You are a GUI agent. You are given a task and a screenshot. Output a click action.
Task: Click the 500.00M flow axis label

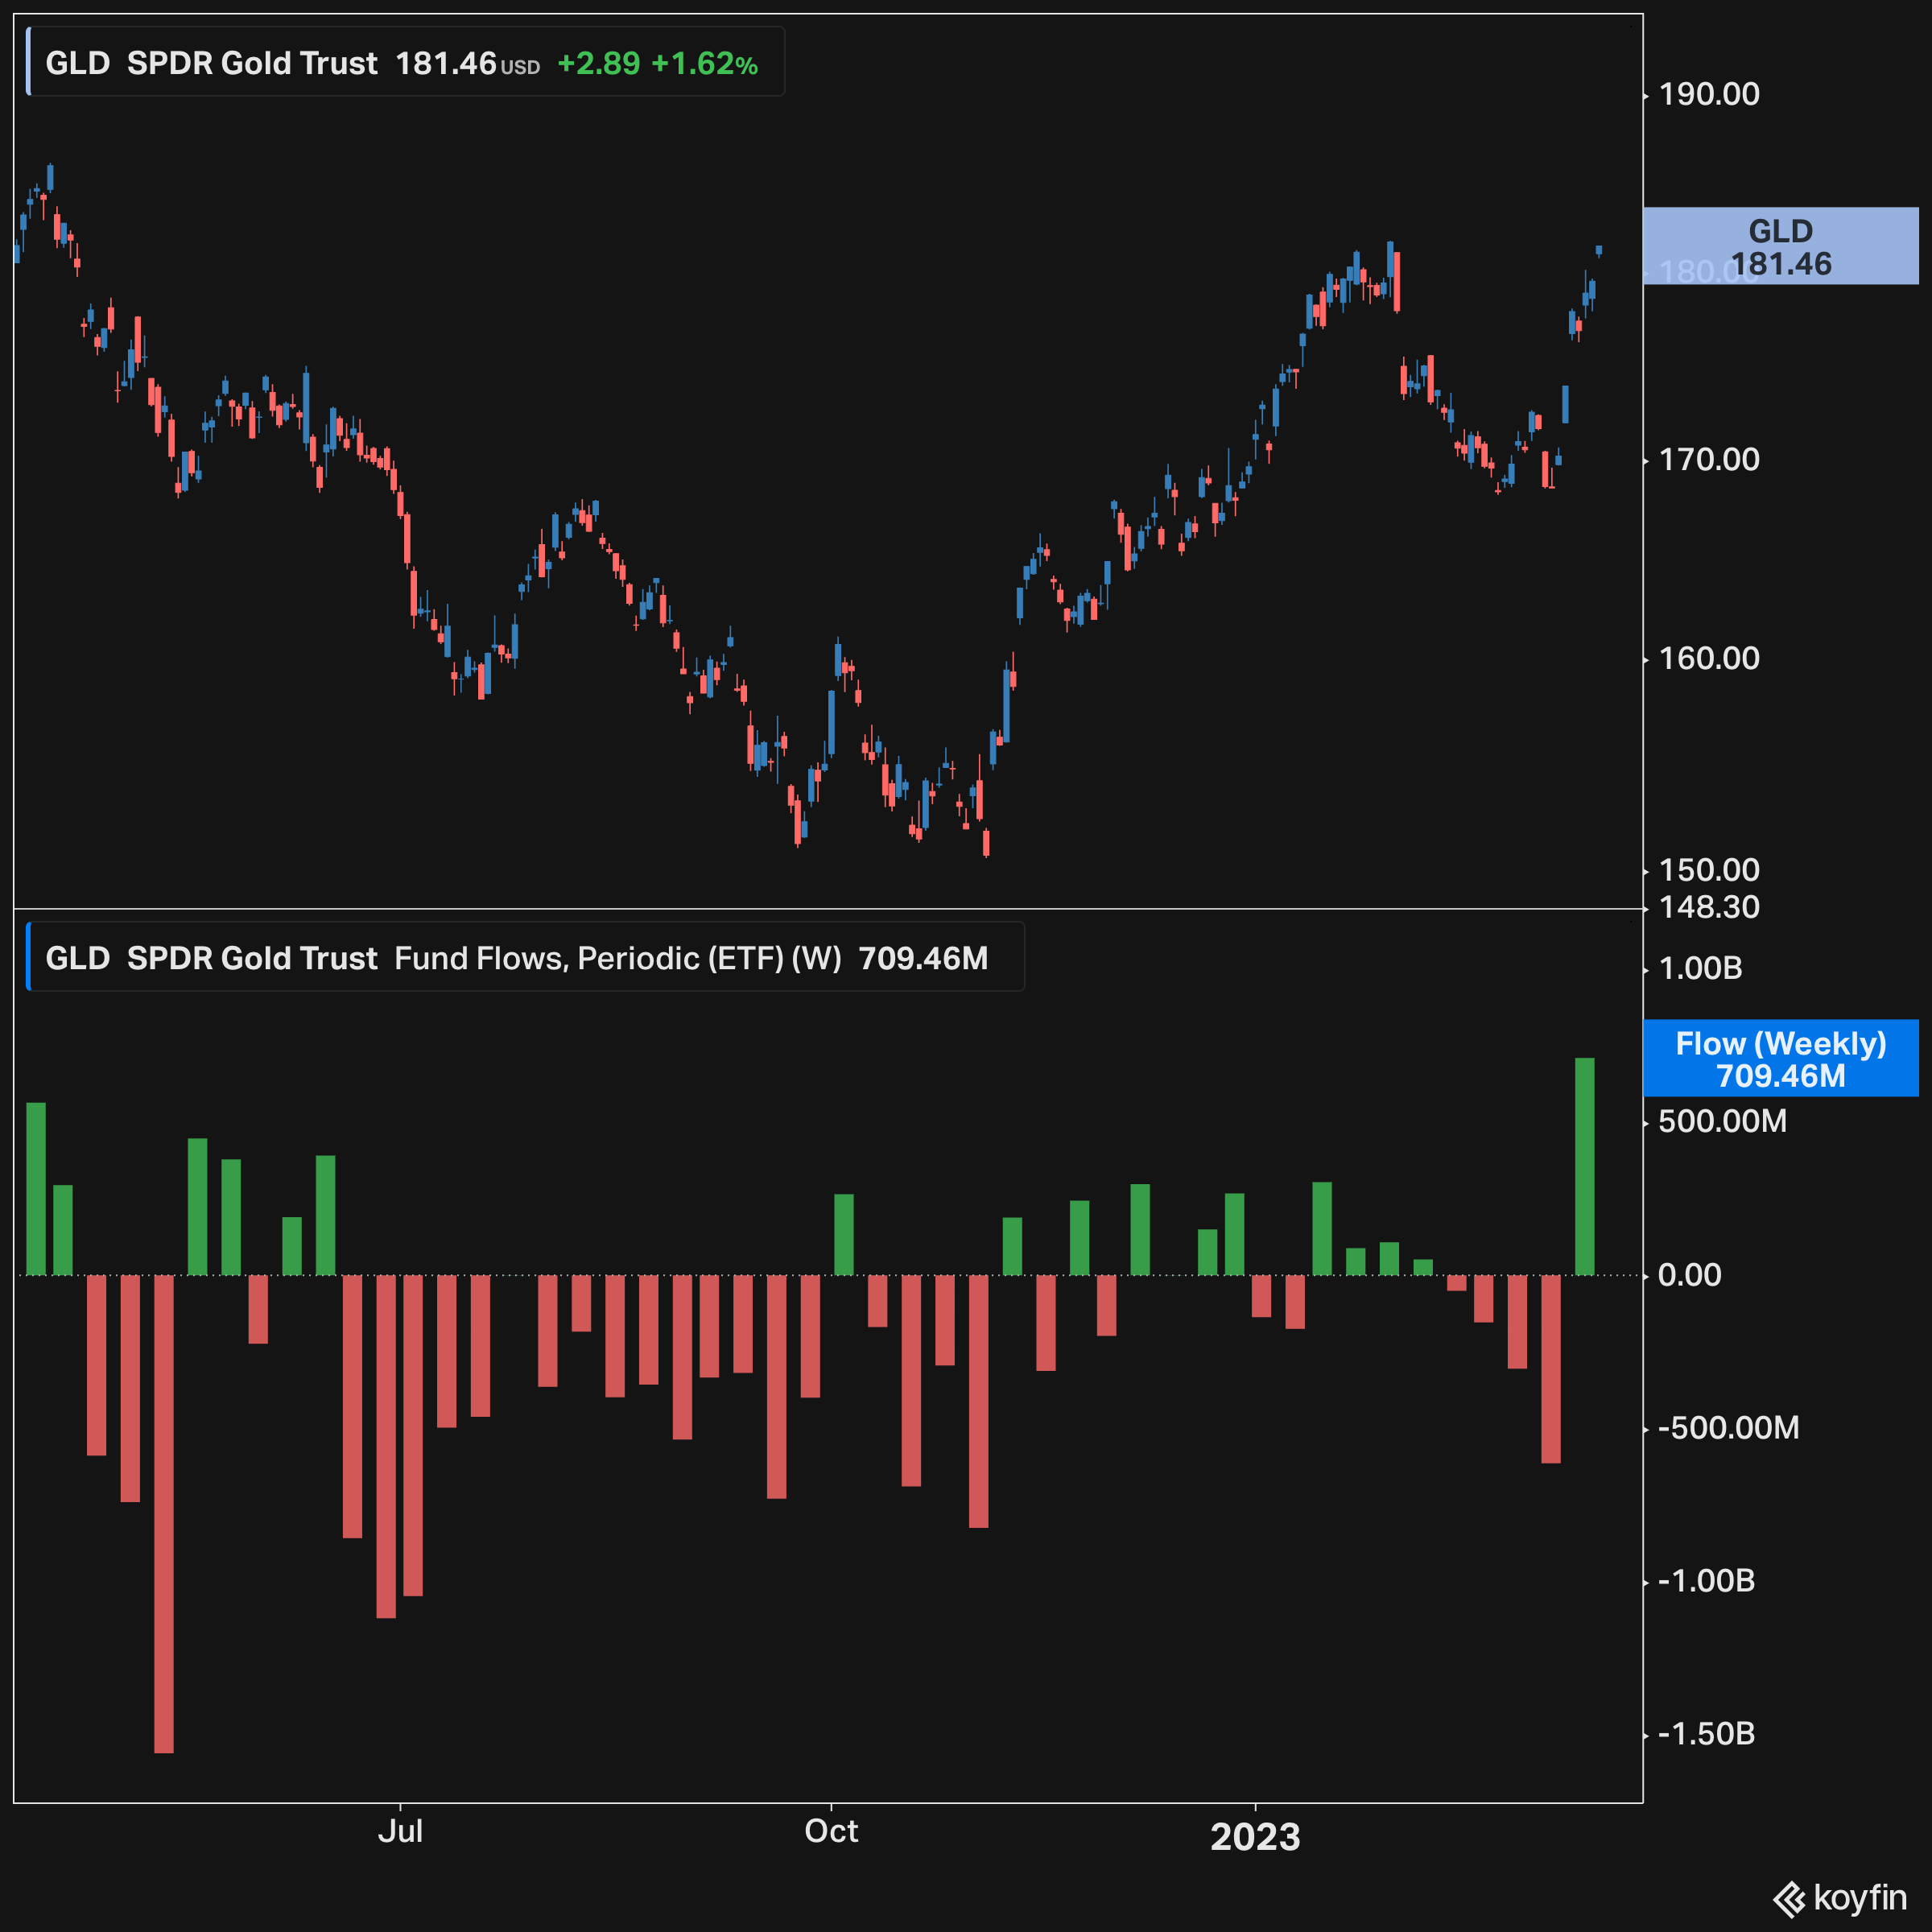coord(1722,1121)
